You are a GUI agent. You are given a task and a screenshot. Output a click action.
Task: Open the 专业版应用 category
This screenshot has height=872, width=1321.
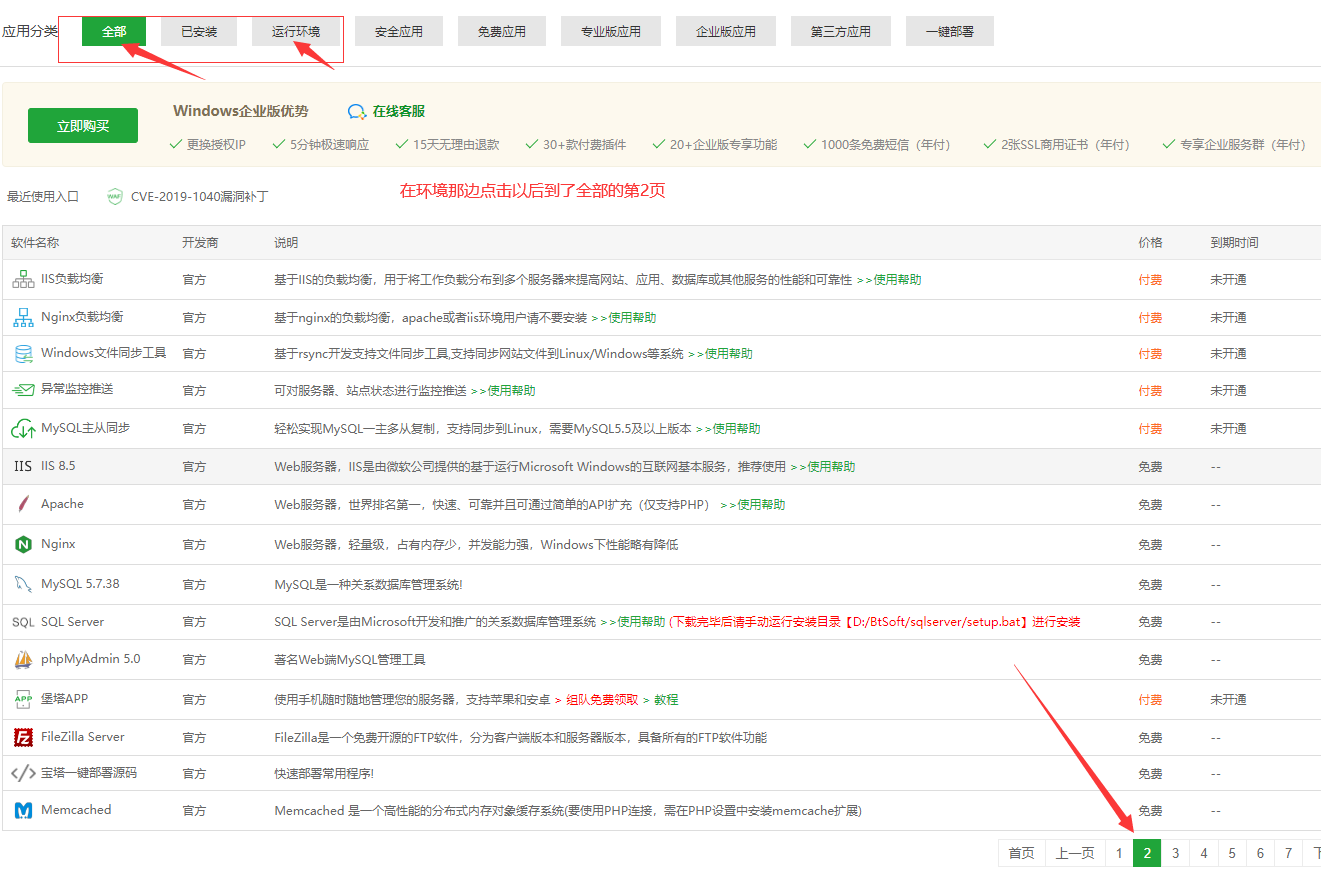[611, 31]
